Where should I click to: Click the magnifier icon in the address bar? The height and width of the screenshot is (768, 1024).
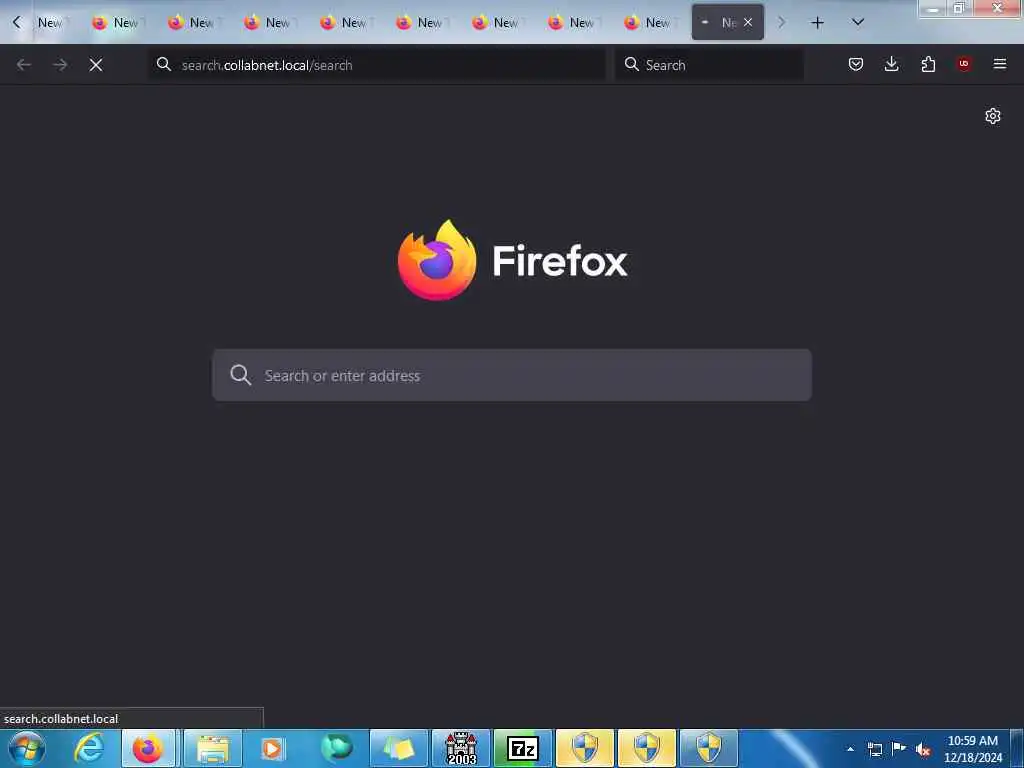(164, 64)
